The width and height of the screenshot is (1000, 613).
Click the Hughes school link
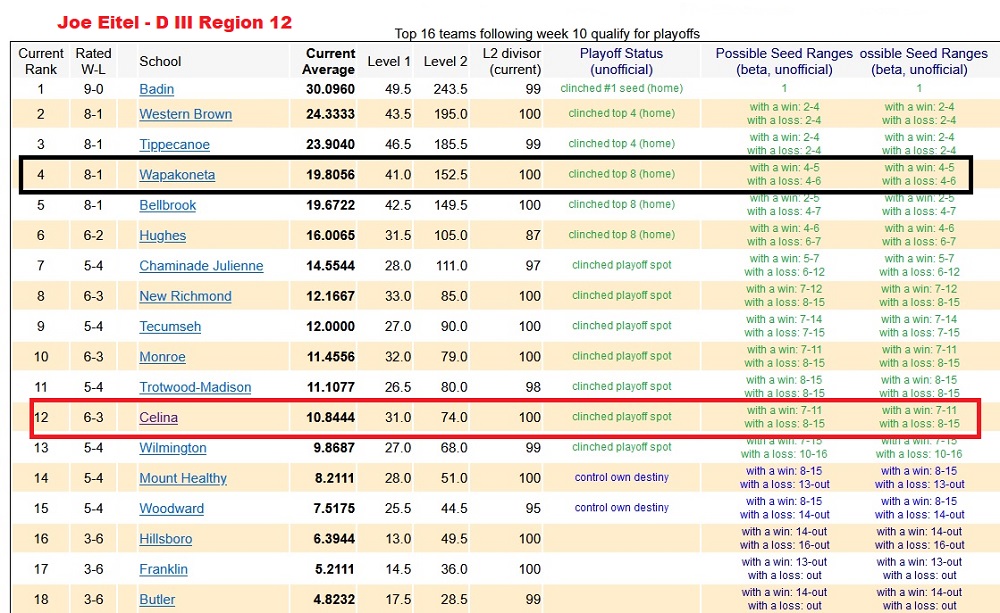(162, 235)
